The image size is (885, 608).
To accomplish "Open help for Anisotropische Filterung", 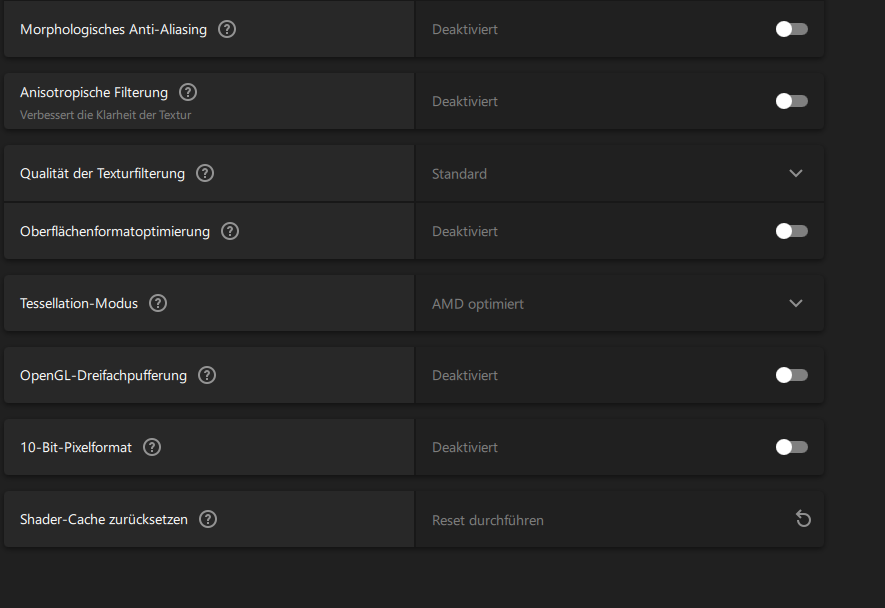I will click(188, 92).
